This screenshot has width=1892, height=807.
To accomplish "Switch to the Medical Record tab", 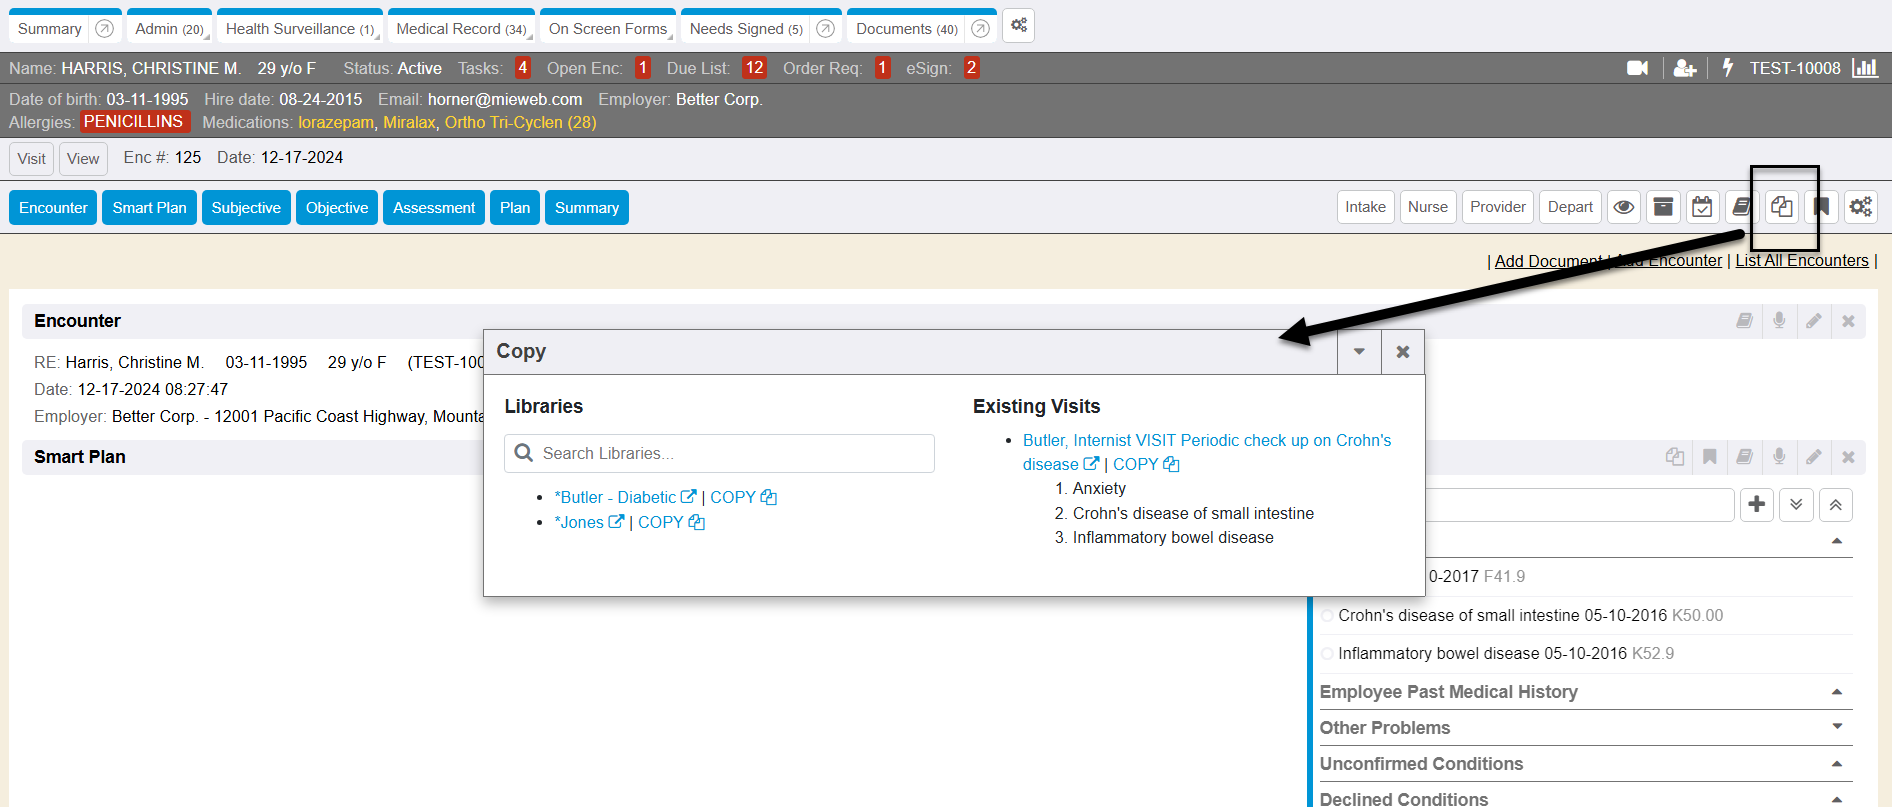I will [x=461, y=29].
